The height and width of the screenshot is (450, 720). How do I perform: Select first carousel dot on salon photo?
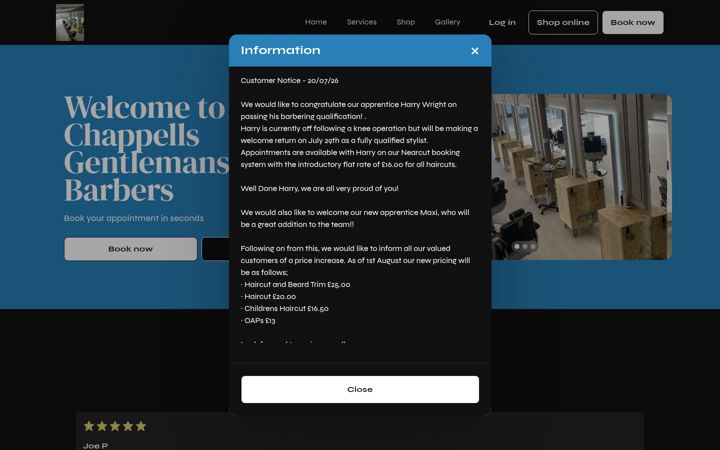click(x=517, y=247)
